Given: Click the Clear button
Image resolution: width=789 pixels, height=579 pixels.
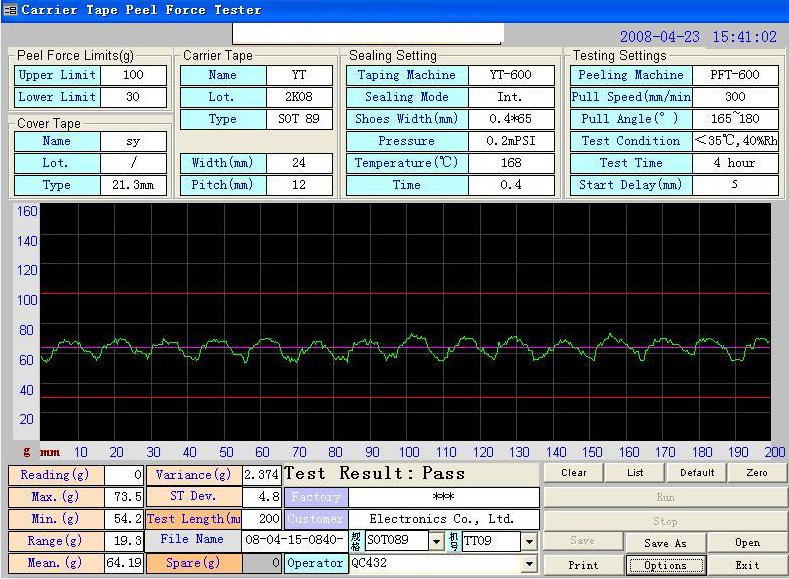Looking at the screenshot, I should 574,473.
